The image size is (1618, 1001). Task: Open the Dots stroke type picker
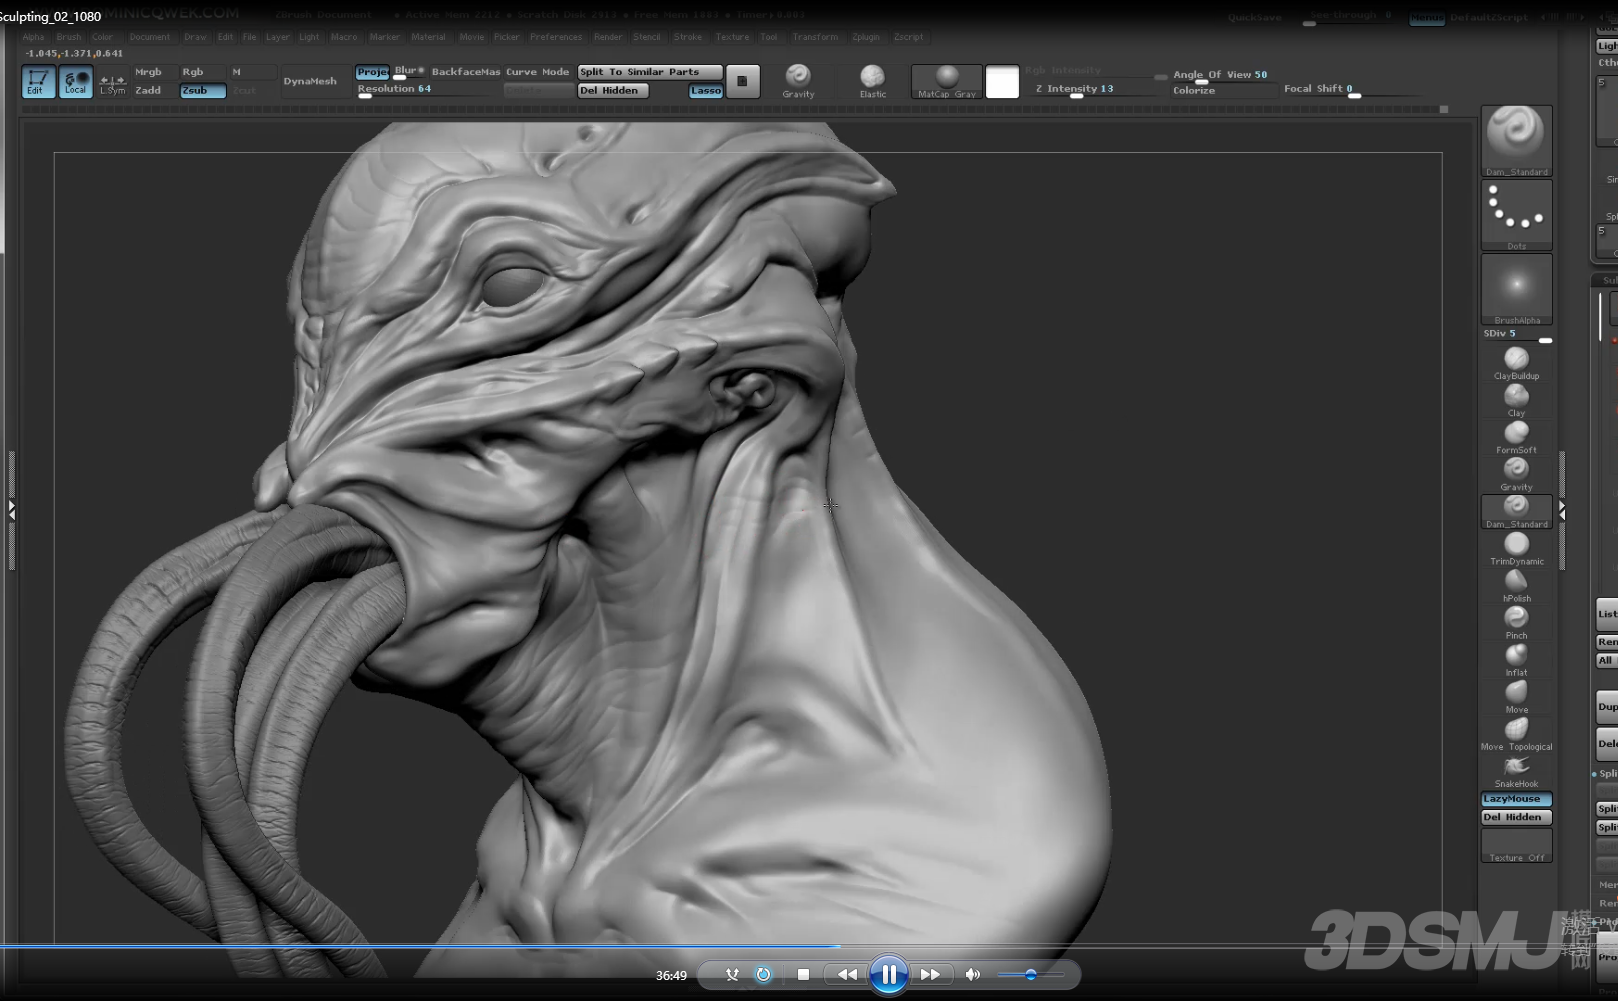coord(1516,215)
